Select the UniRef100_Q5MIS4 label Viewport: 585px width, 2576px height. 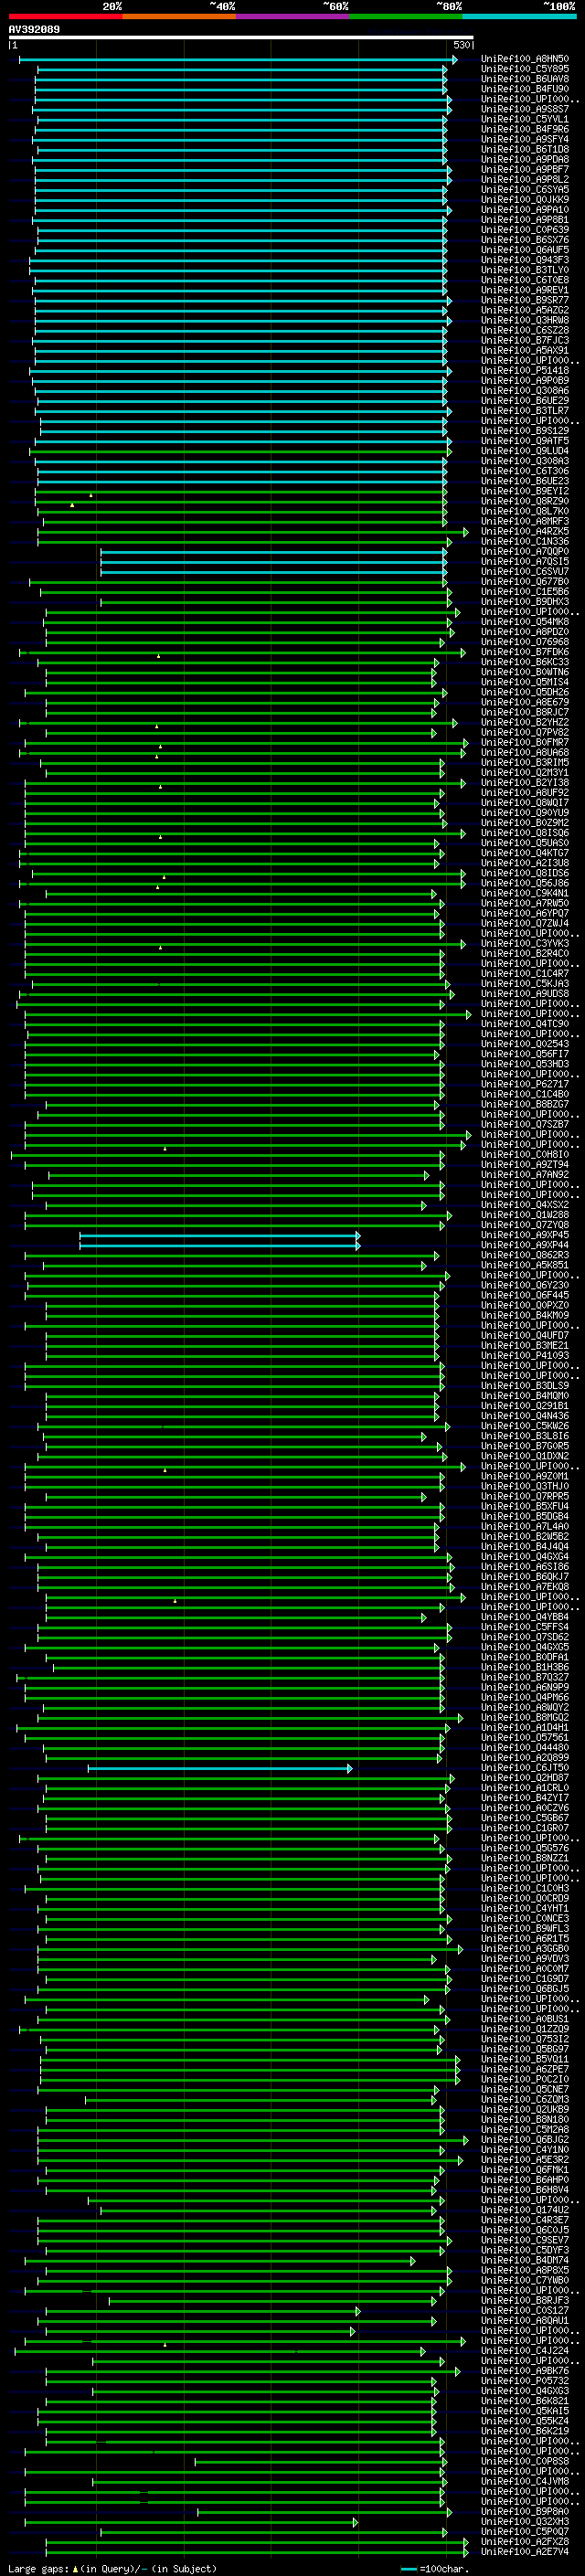coord(525,682)
